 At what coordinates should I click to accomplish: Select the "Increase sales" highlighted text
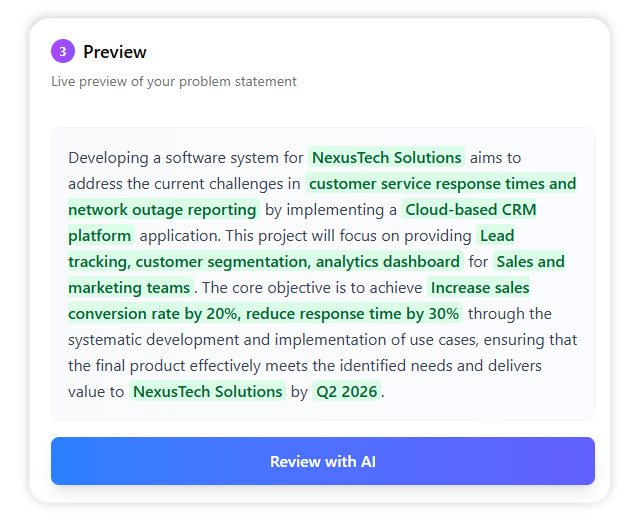(x=479, y=287)
